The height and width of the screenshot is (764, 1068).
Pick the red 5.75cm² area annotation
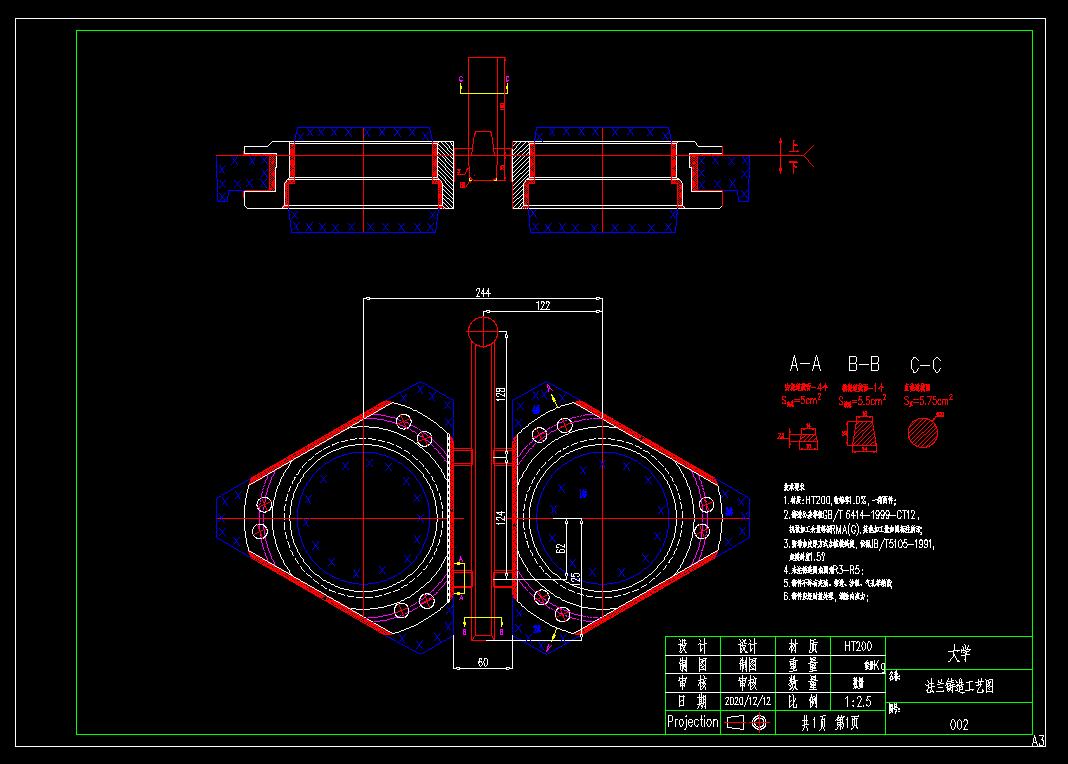(x=928, y=400)
